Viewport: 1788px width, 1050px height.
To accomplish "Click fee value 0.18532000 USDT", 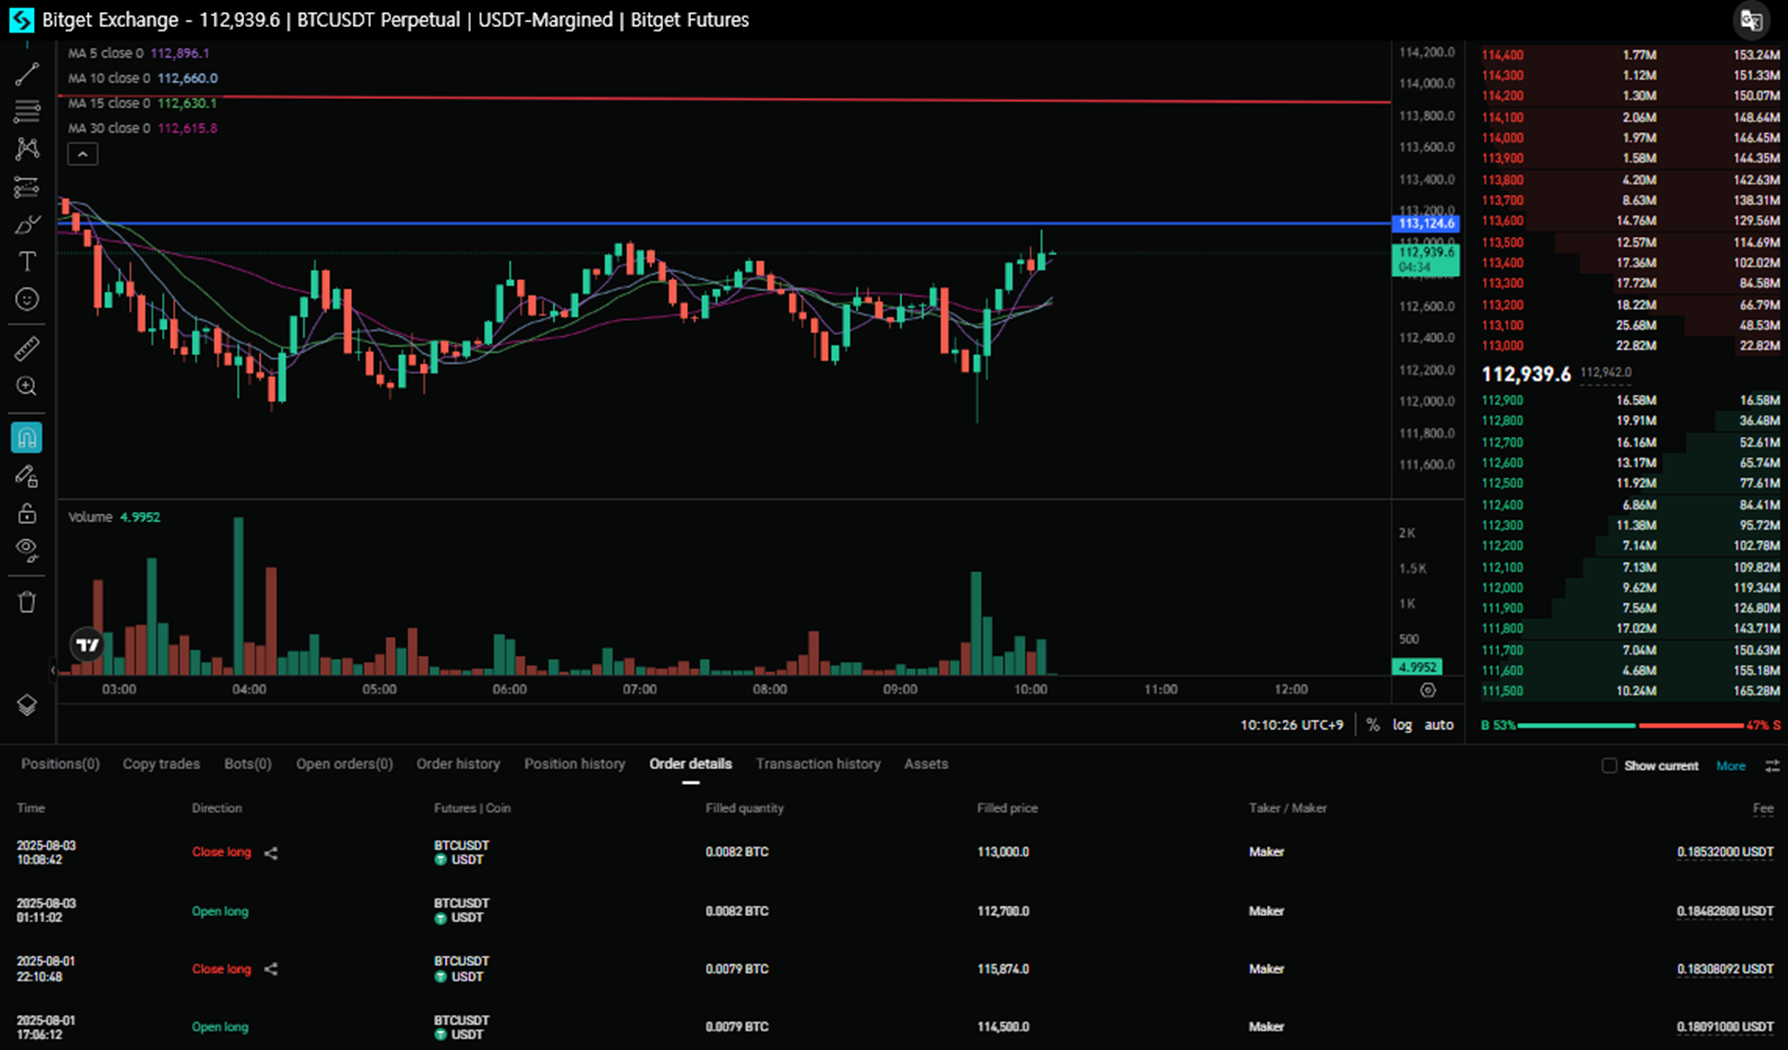I will (1724, 852).
